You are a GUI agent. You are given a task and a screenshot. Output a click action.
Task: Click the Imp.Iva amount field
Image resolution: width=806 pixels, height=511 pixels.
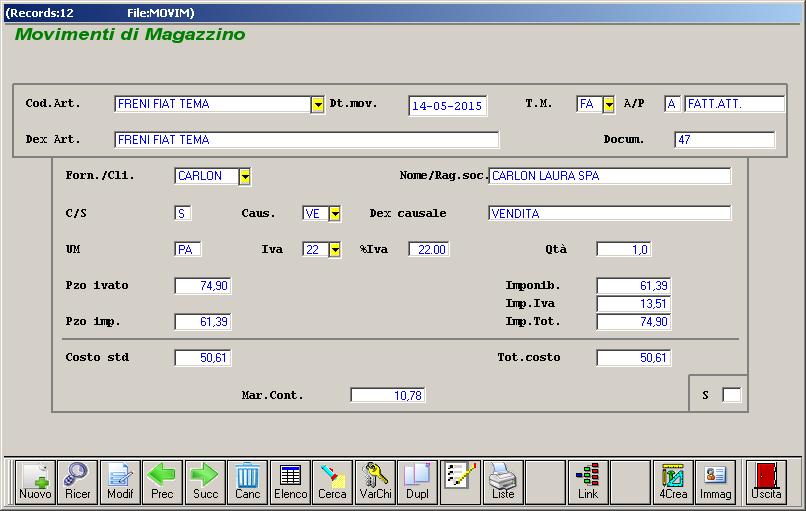pos(634,304)
